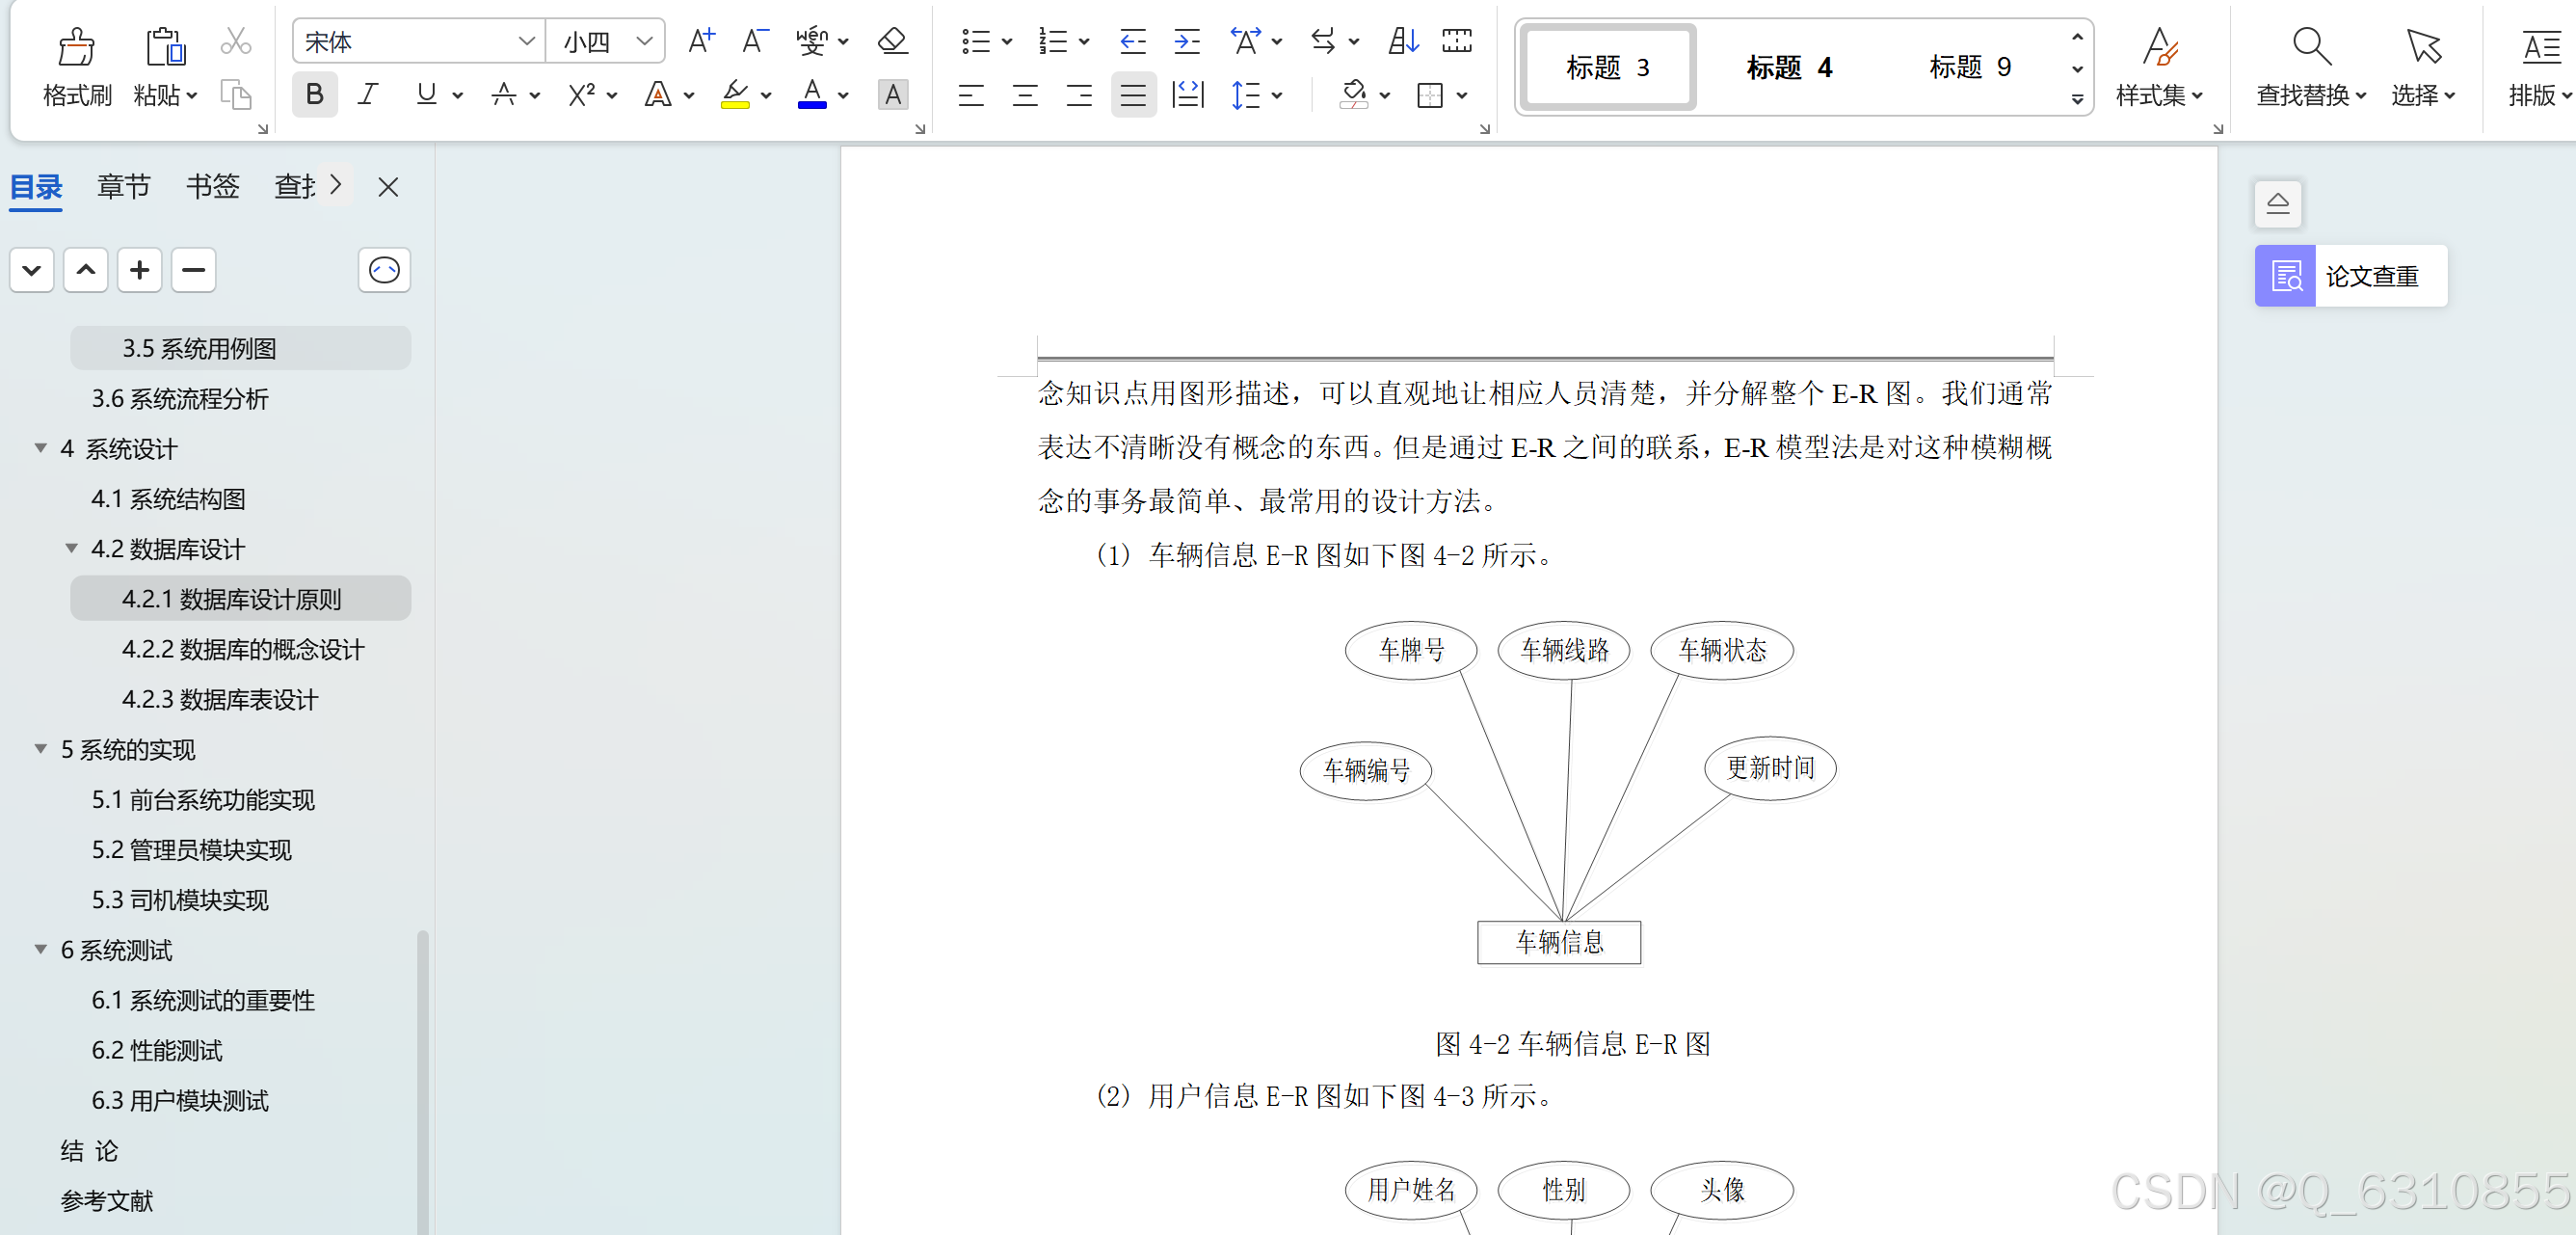Decrease paragraph indent
The width and height of the screenshot is (2576, 1235).
(x=1133, y=41)
